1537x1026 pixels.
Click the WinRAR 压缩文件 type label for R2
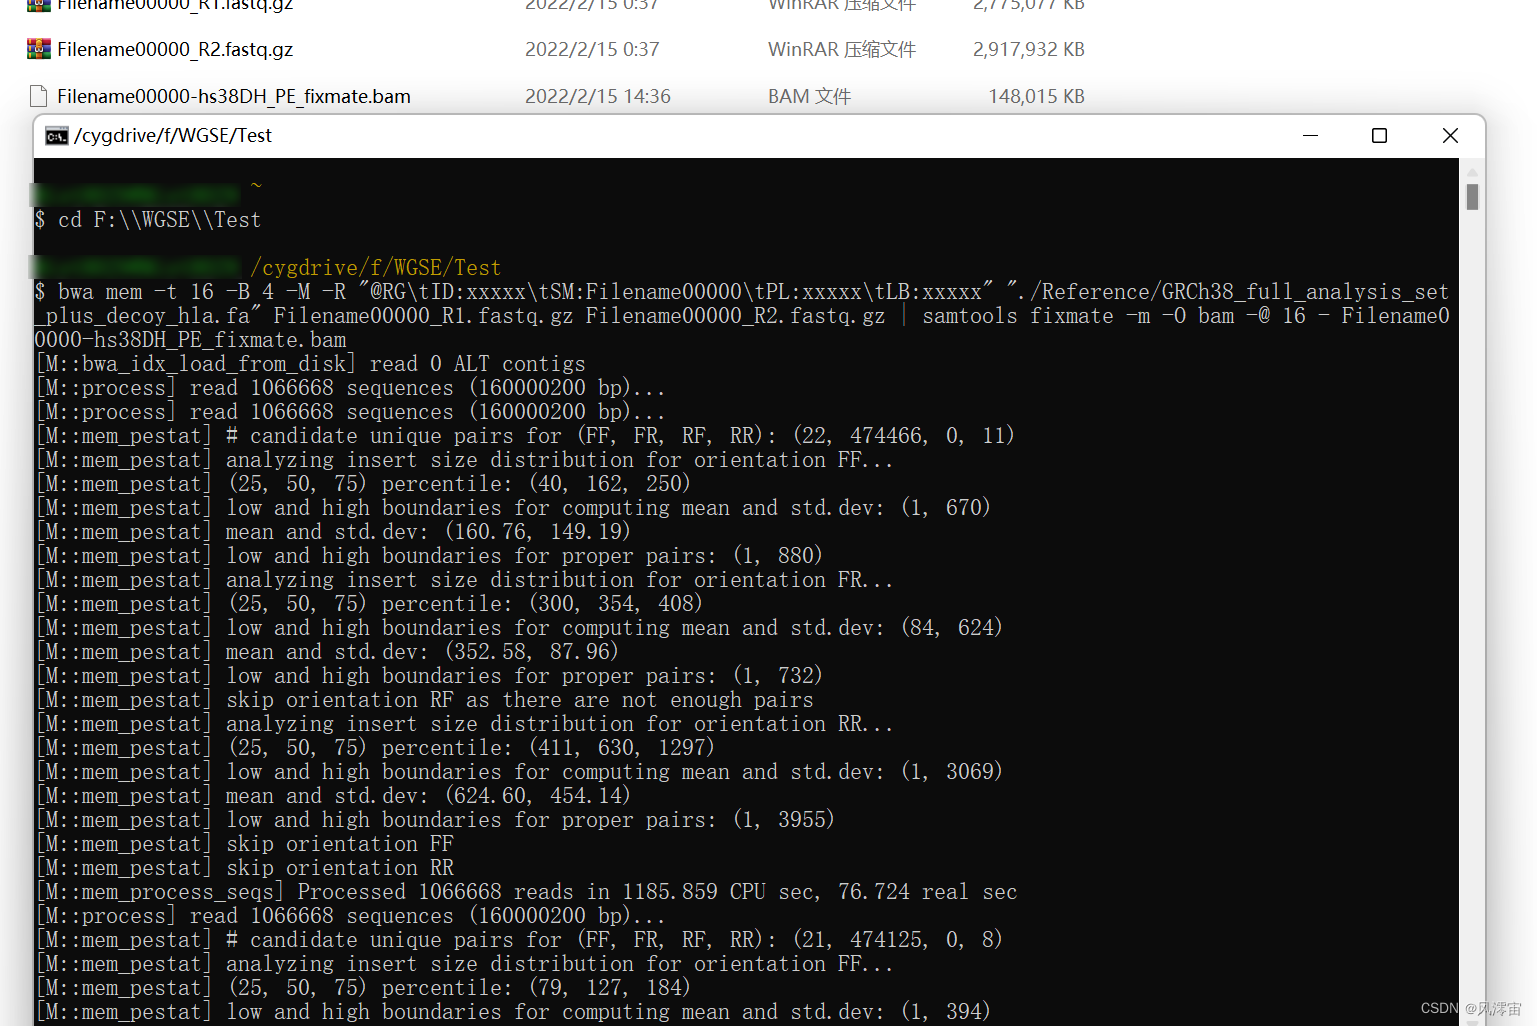841,48
